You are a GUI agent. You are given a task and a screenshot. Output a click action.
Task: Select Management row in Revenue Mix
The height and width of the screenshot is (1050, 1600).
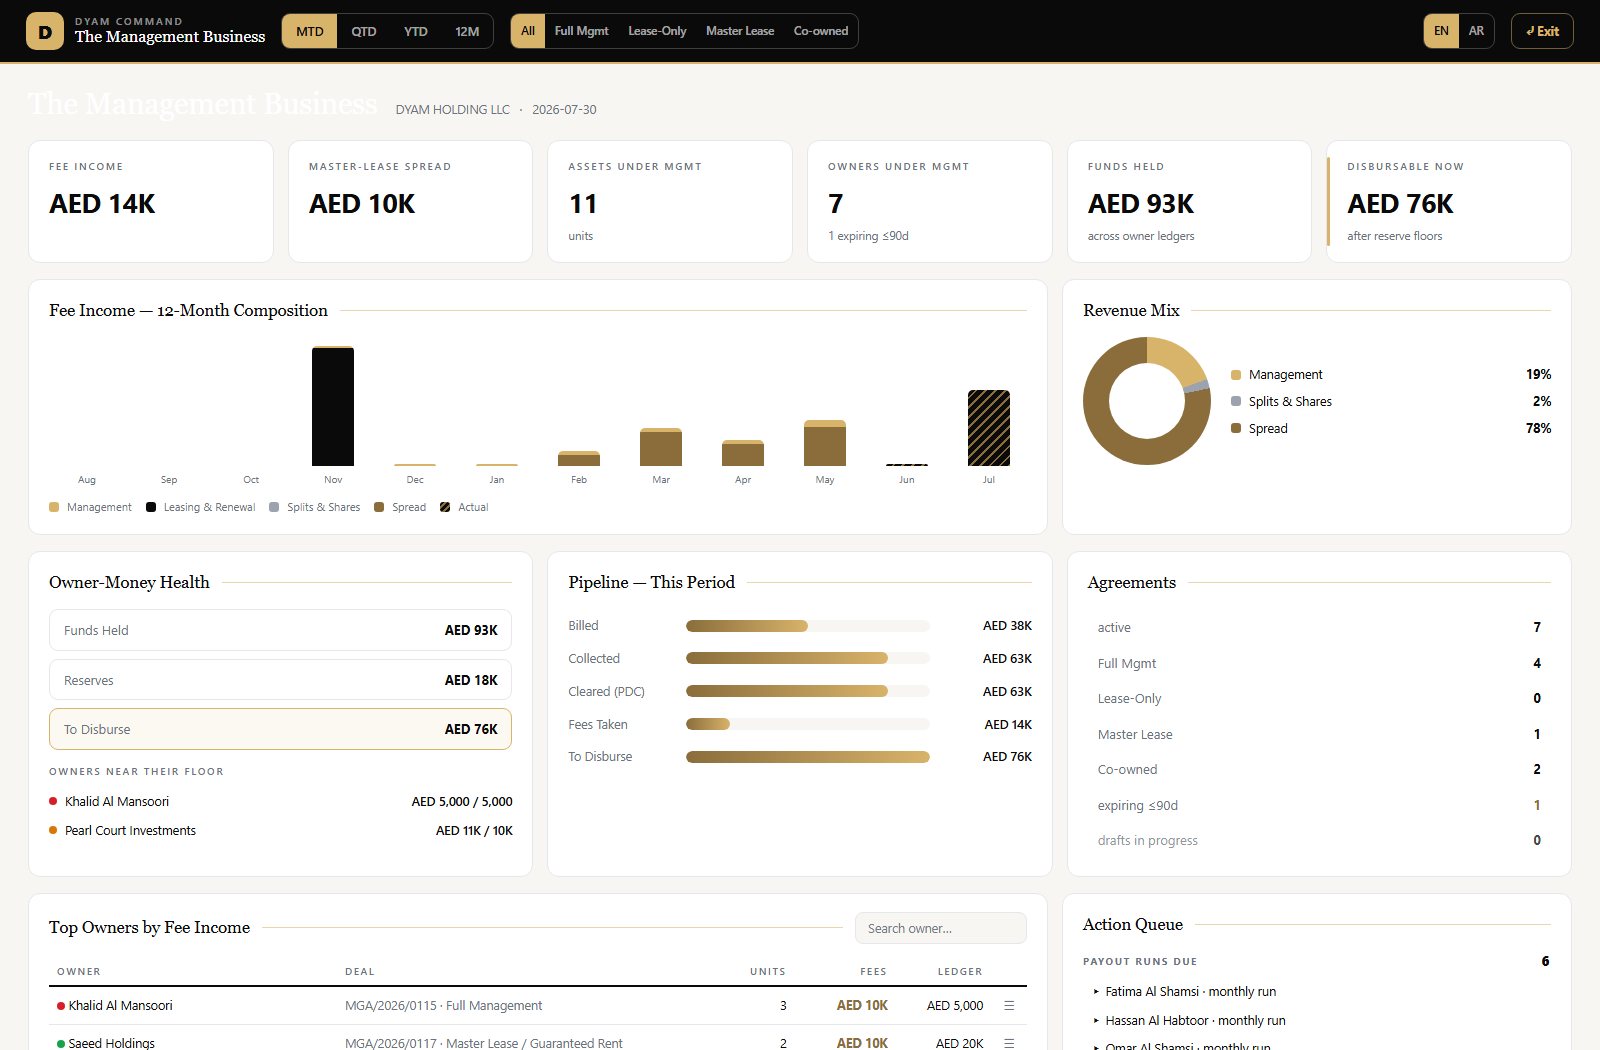[x=1391, y=374]
